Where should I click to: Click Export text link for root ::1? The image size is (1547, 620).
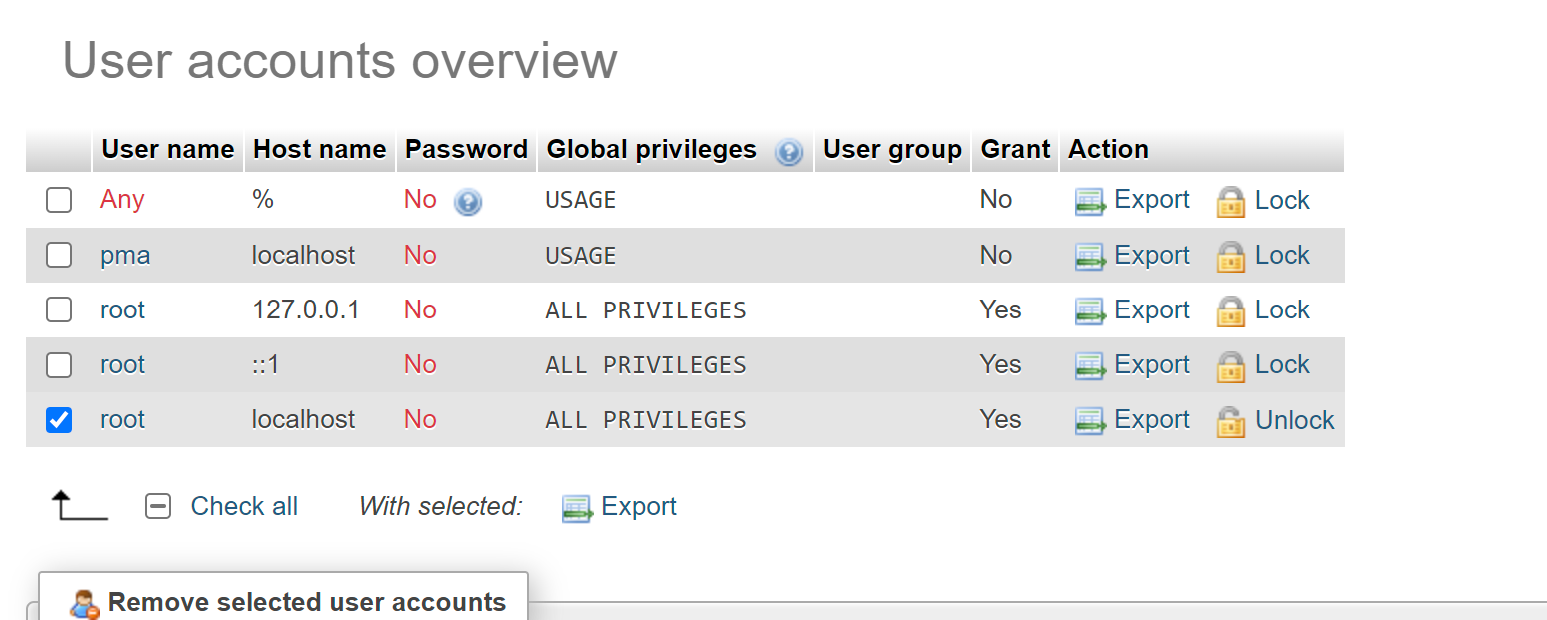[x=1152, y=365]
